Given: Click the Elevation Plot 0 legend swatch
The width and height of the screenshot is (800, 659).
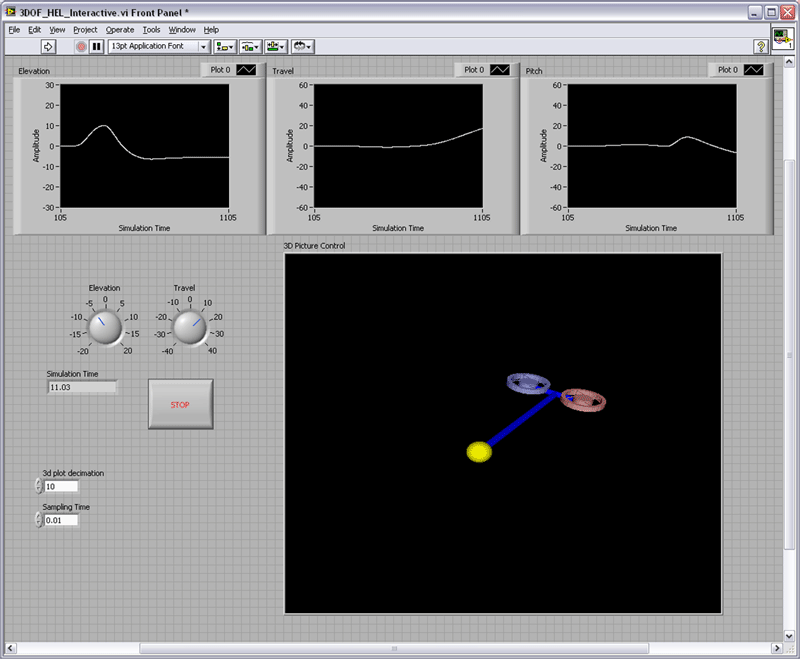Looking at the screenshot, I should 247,70.
